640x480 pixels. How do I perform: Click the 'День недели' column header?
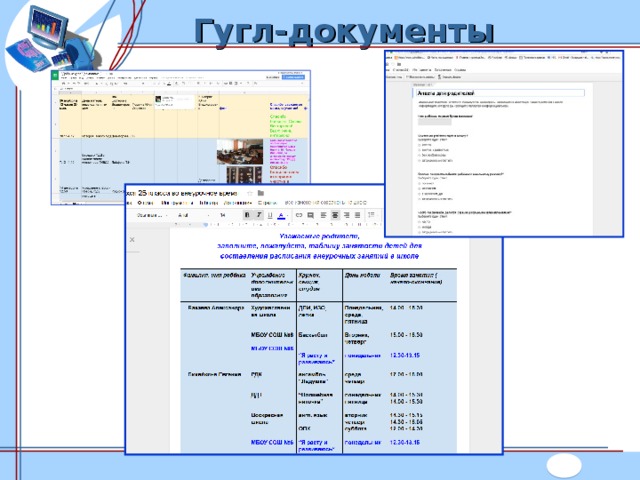(362, 276)
